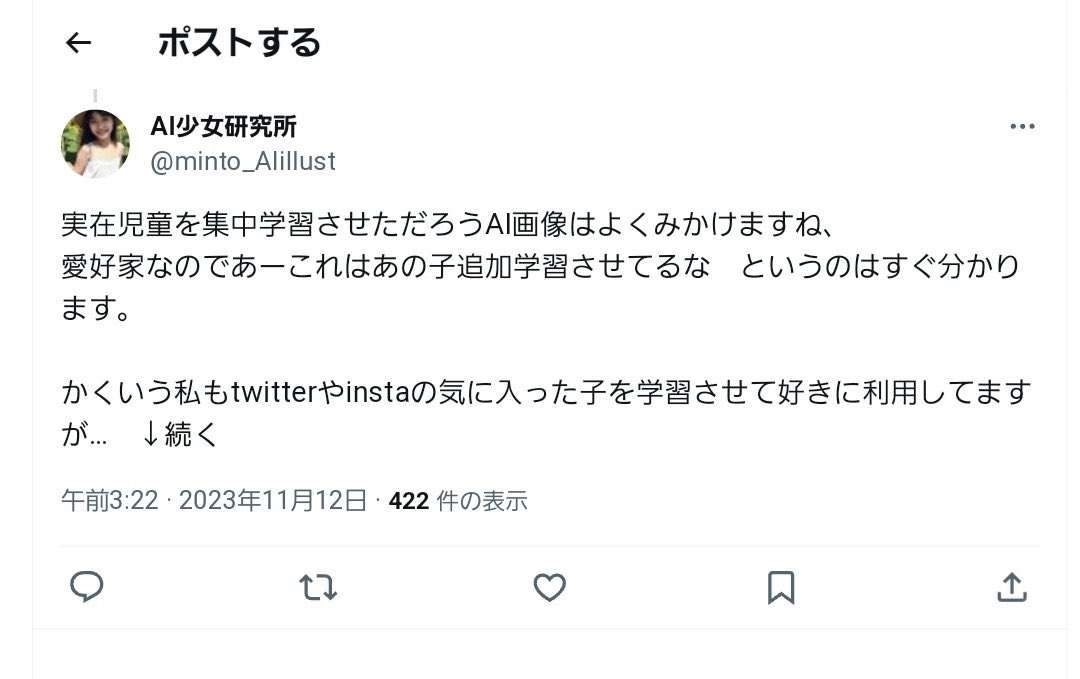This screenshot has width=1080, height=679.
Task: Click the first paragraph of post text
Action: click(x=541, y=267)
